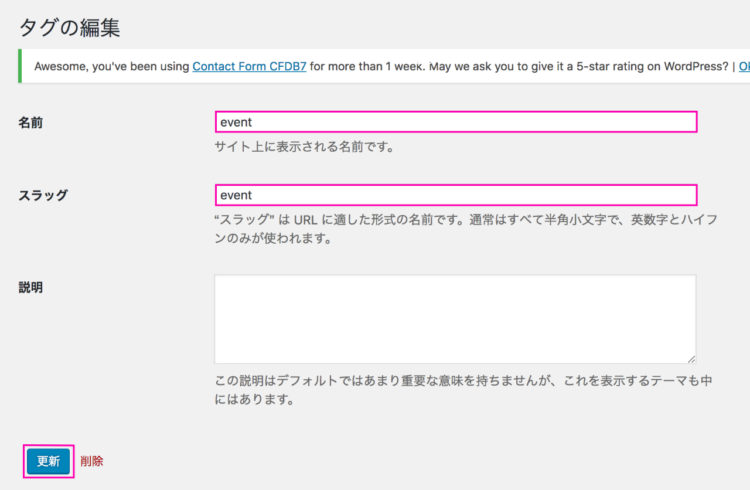750x490 pixels.
Task: Click the description textarea resize handle
Action: [x=690, y=358]
